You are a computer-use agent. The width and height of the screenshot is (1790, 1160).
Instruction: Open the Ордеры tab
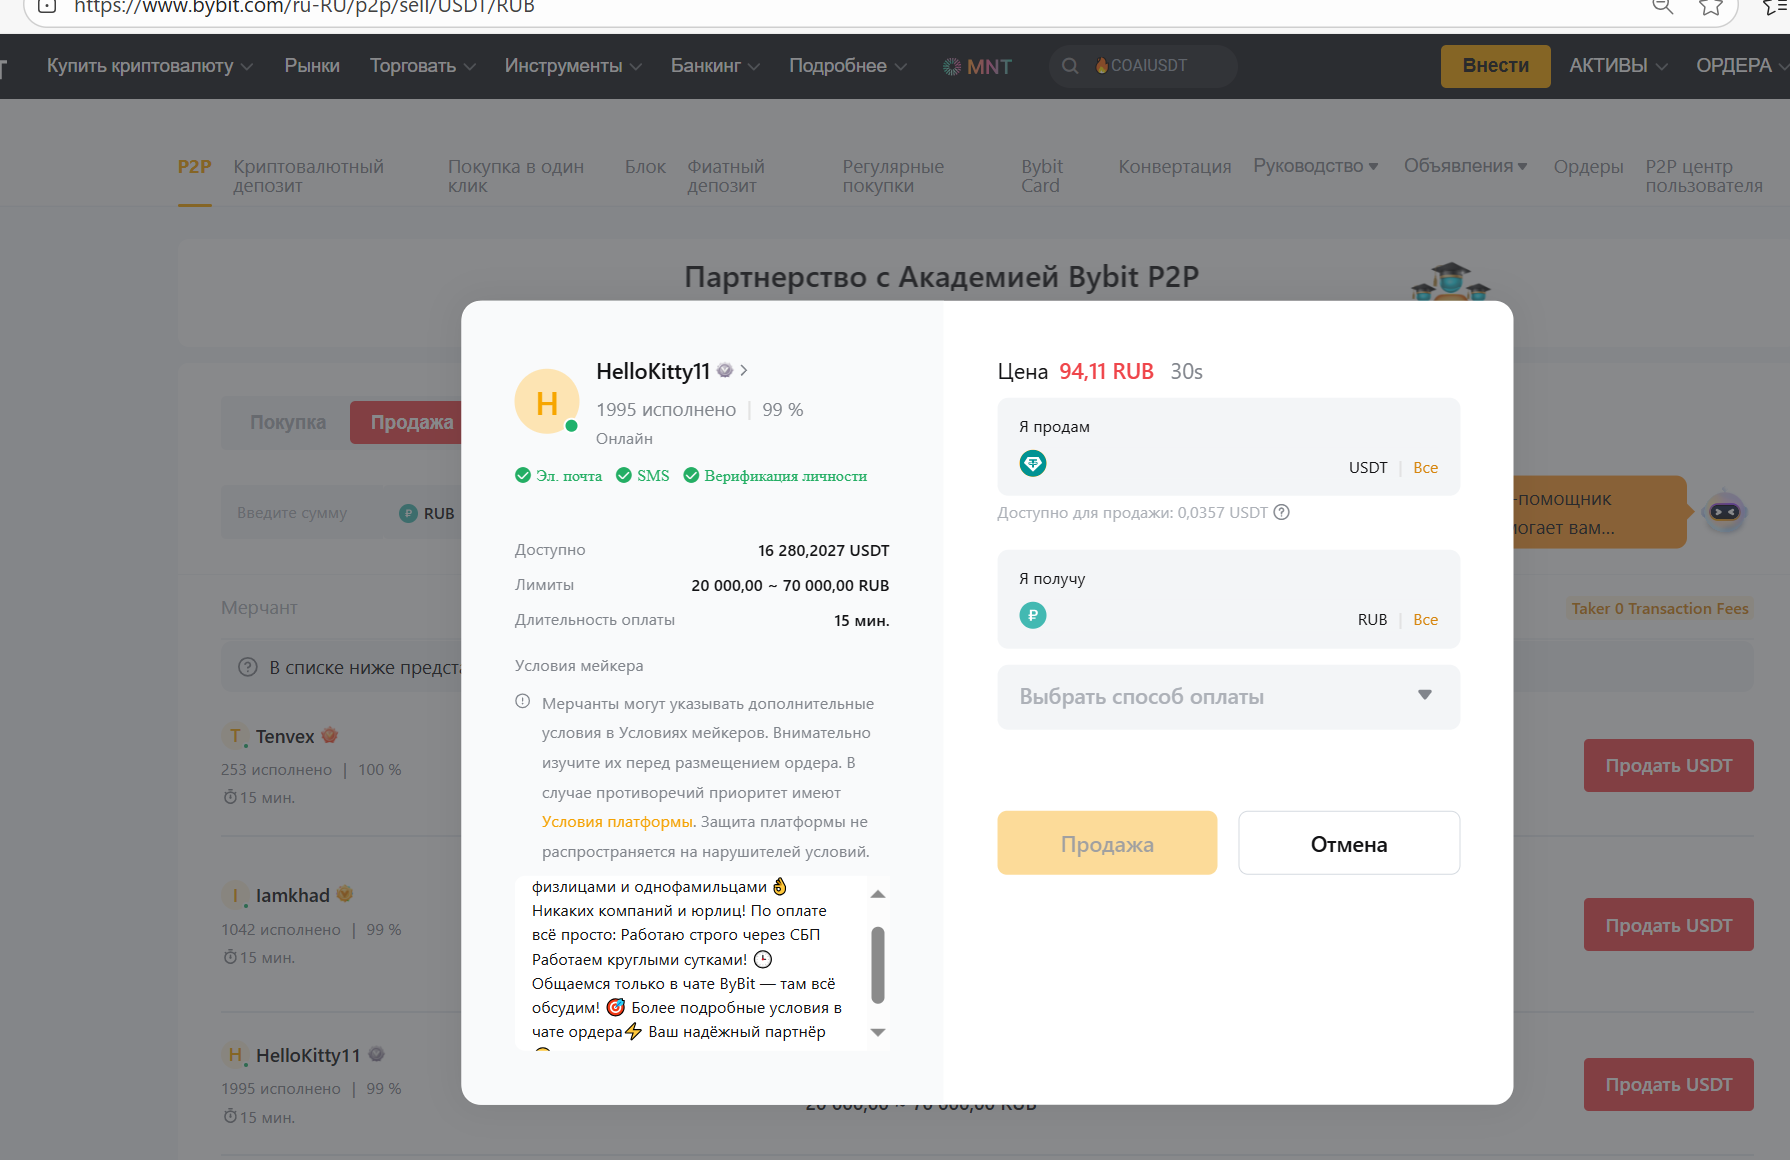click(x=1588, y=167)
